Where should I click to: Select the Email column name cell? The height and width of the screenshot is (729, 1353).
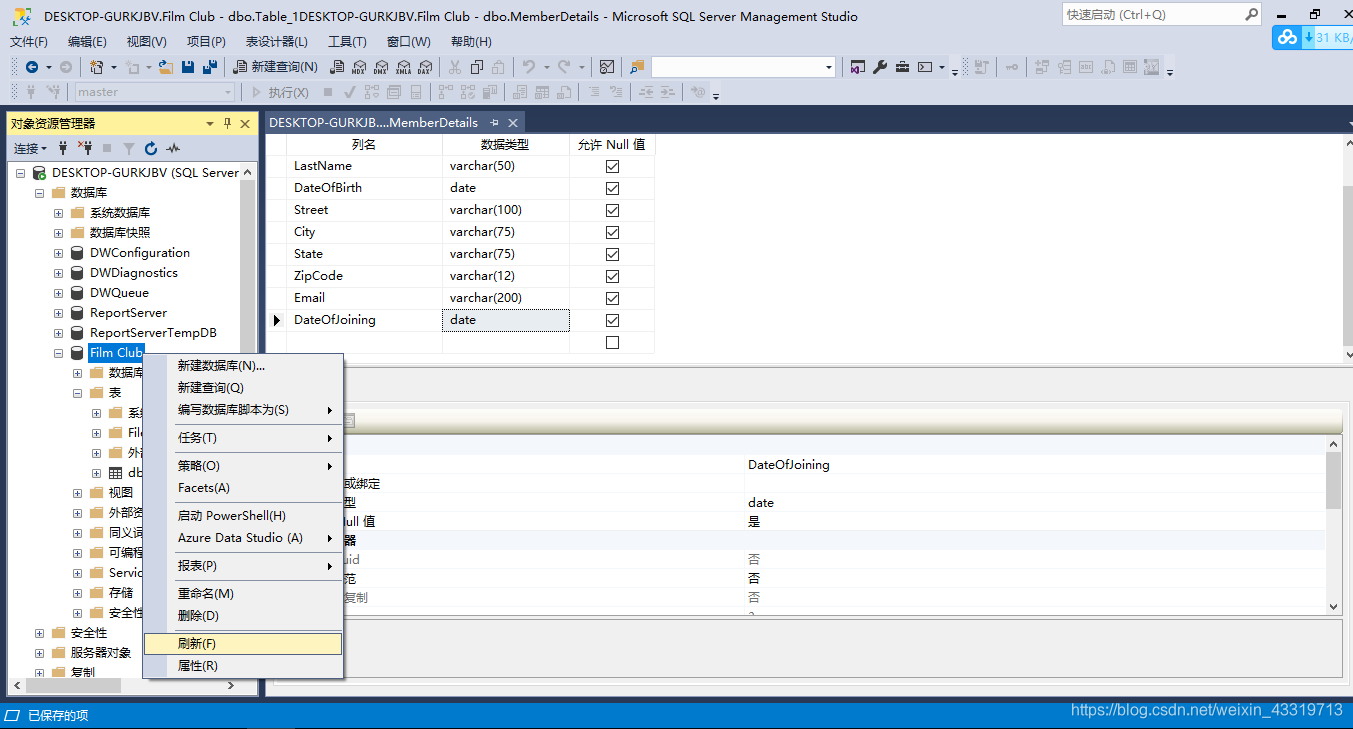365,298
